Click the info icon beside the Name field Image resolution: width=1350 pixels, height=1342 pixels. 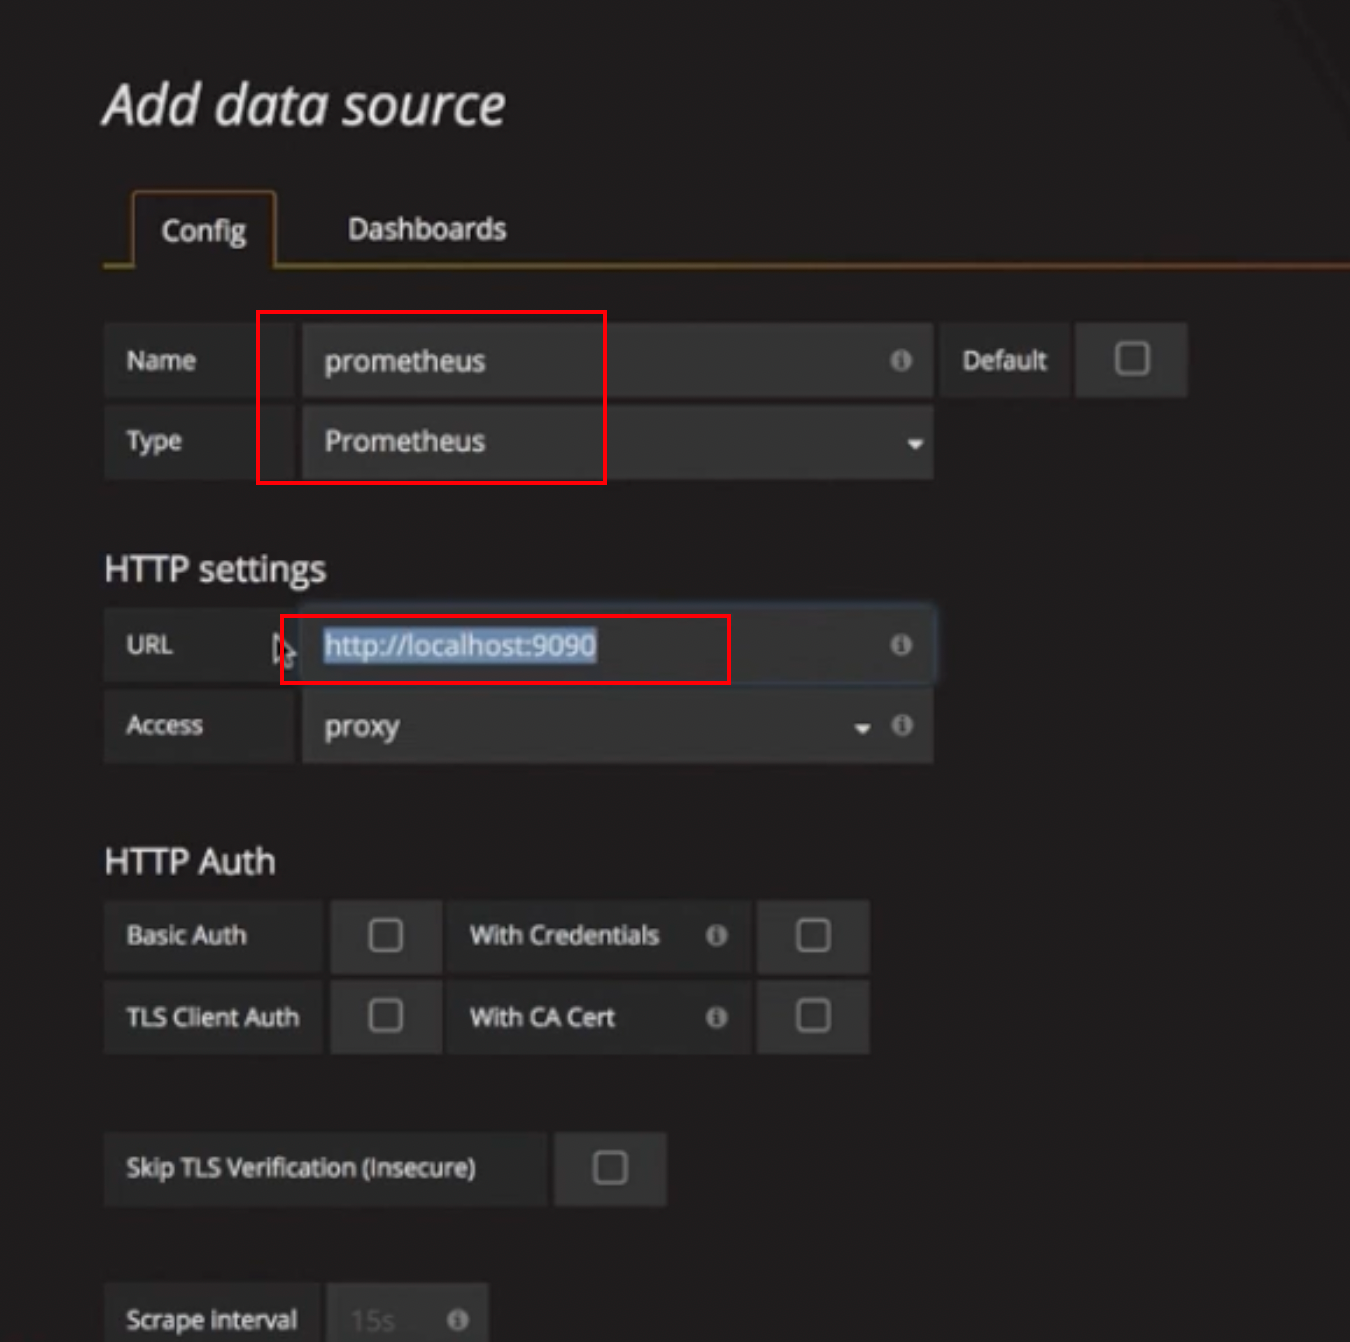pos(899,361)
